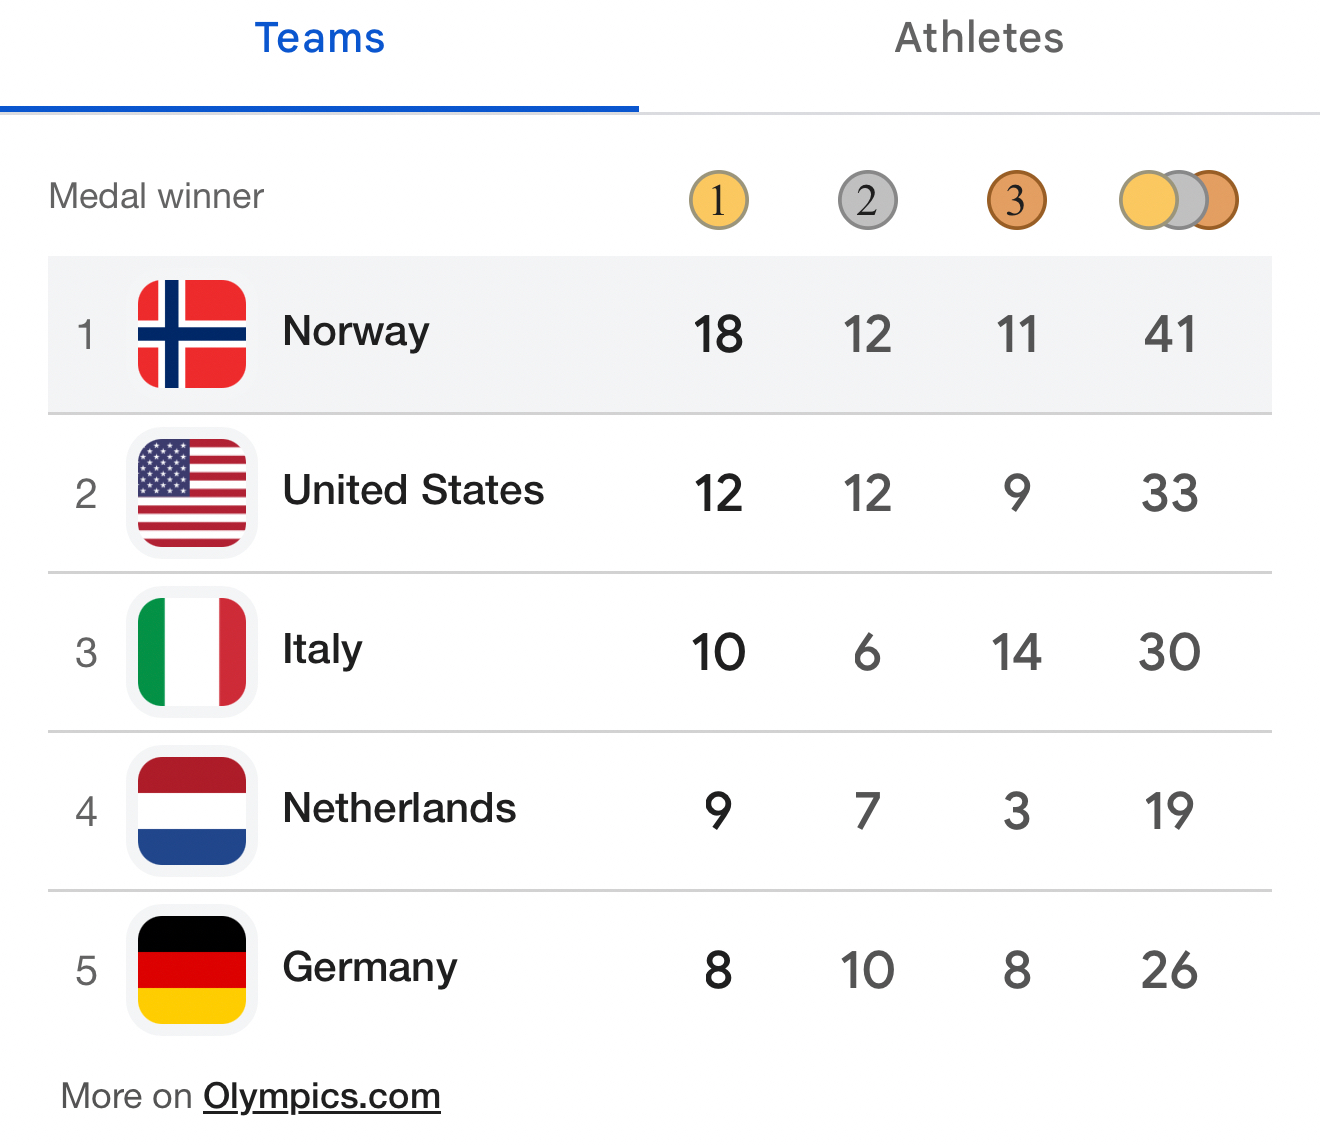Click Italy's bronze medal count 14

coord(1016,652)
